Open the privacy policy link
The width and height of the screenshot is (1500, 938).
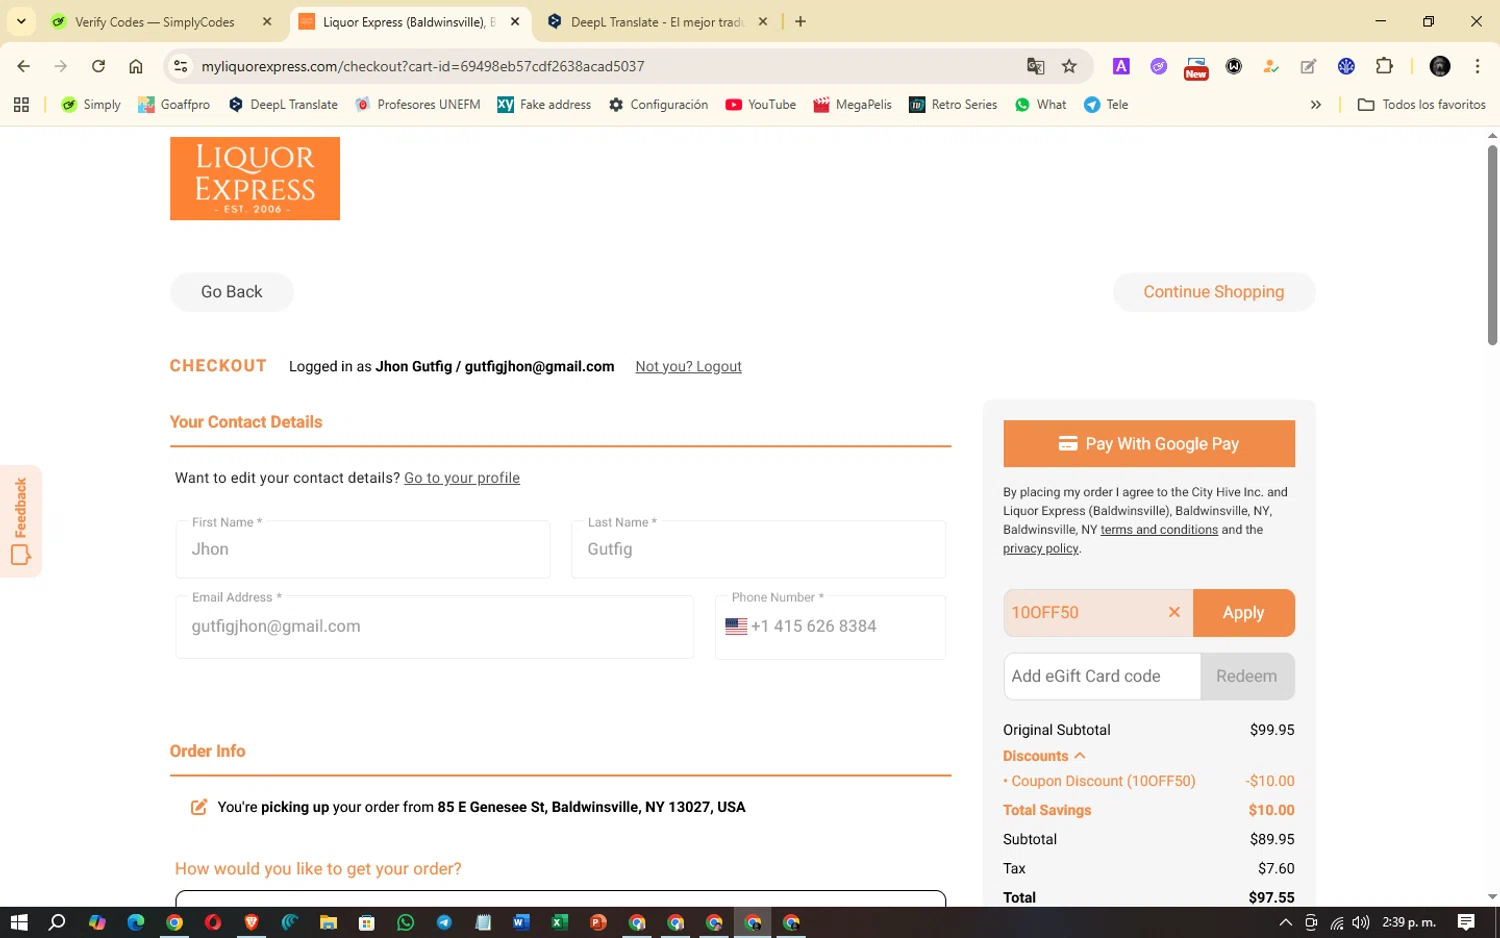click(1041, 549)
